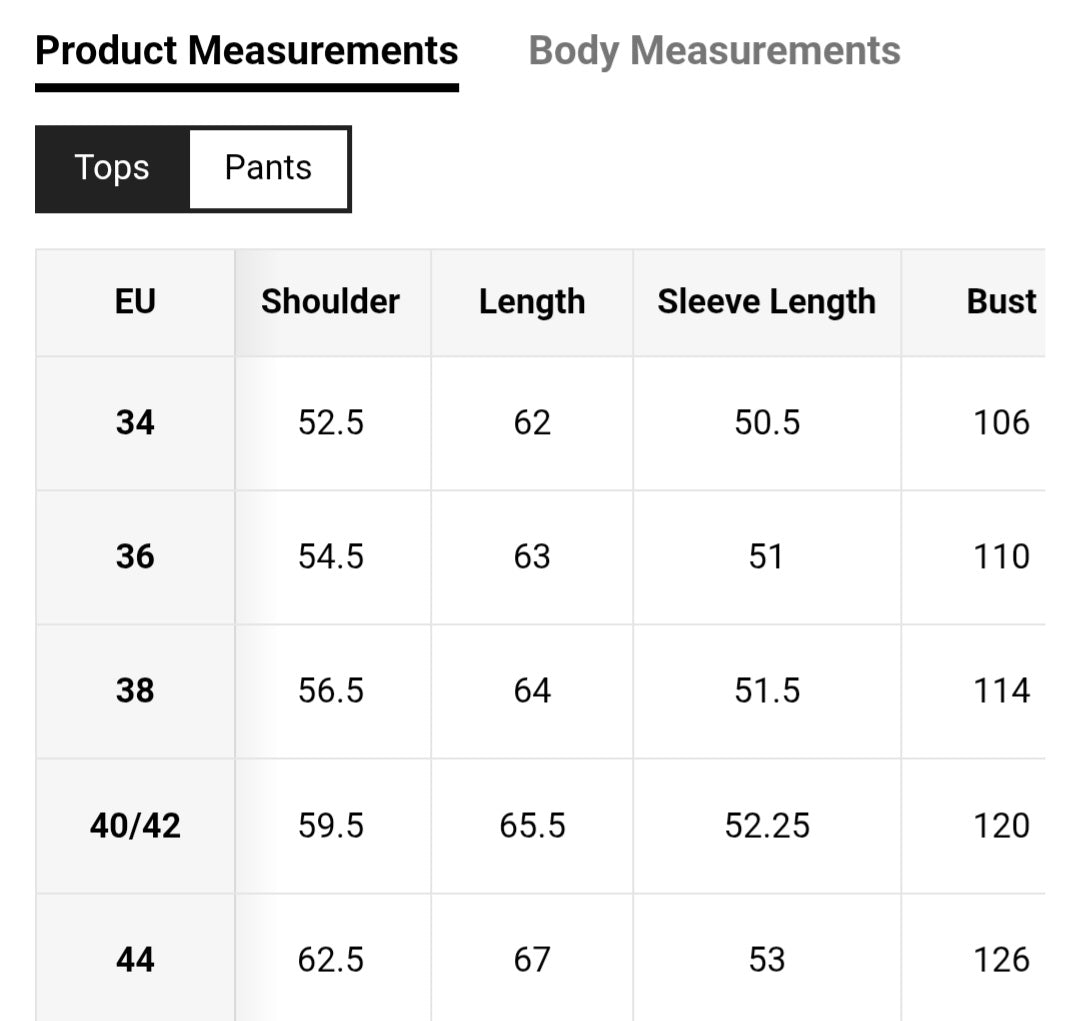Select the EU size 36 row label
The height and width of the screenshot is (1021, 1076).
pos(135,557)
